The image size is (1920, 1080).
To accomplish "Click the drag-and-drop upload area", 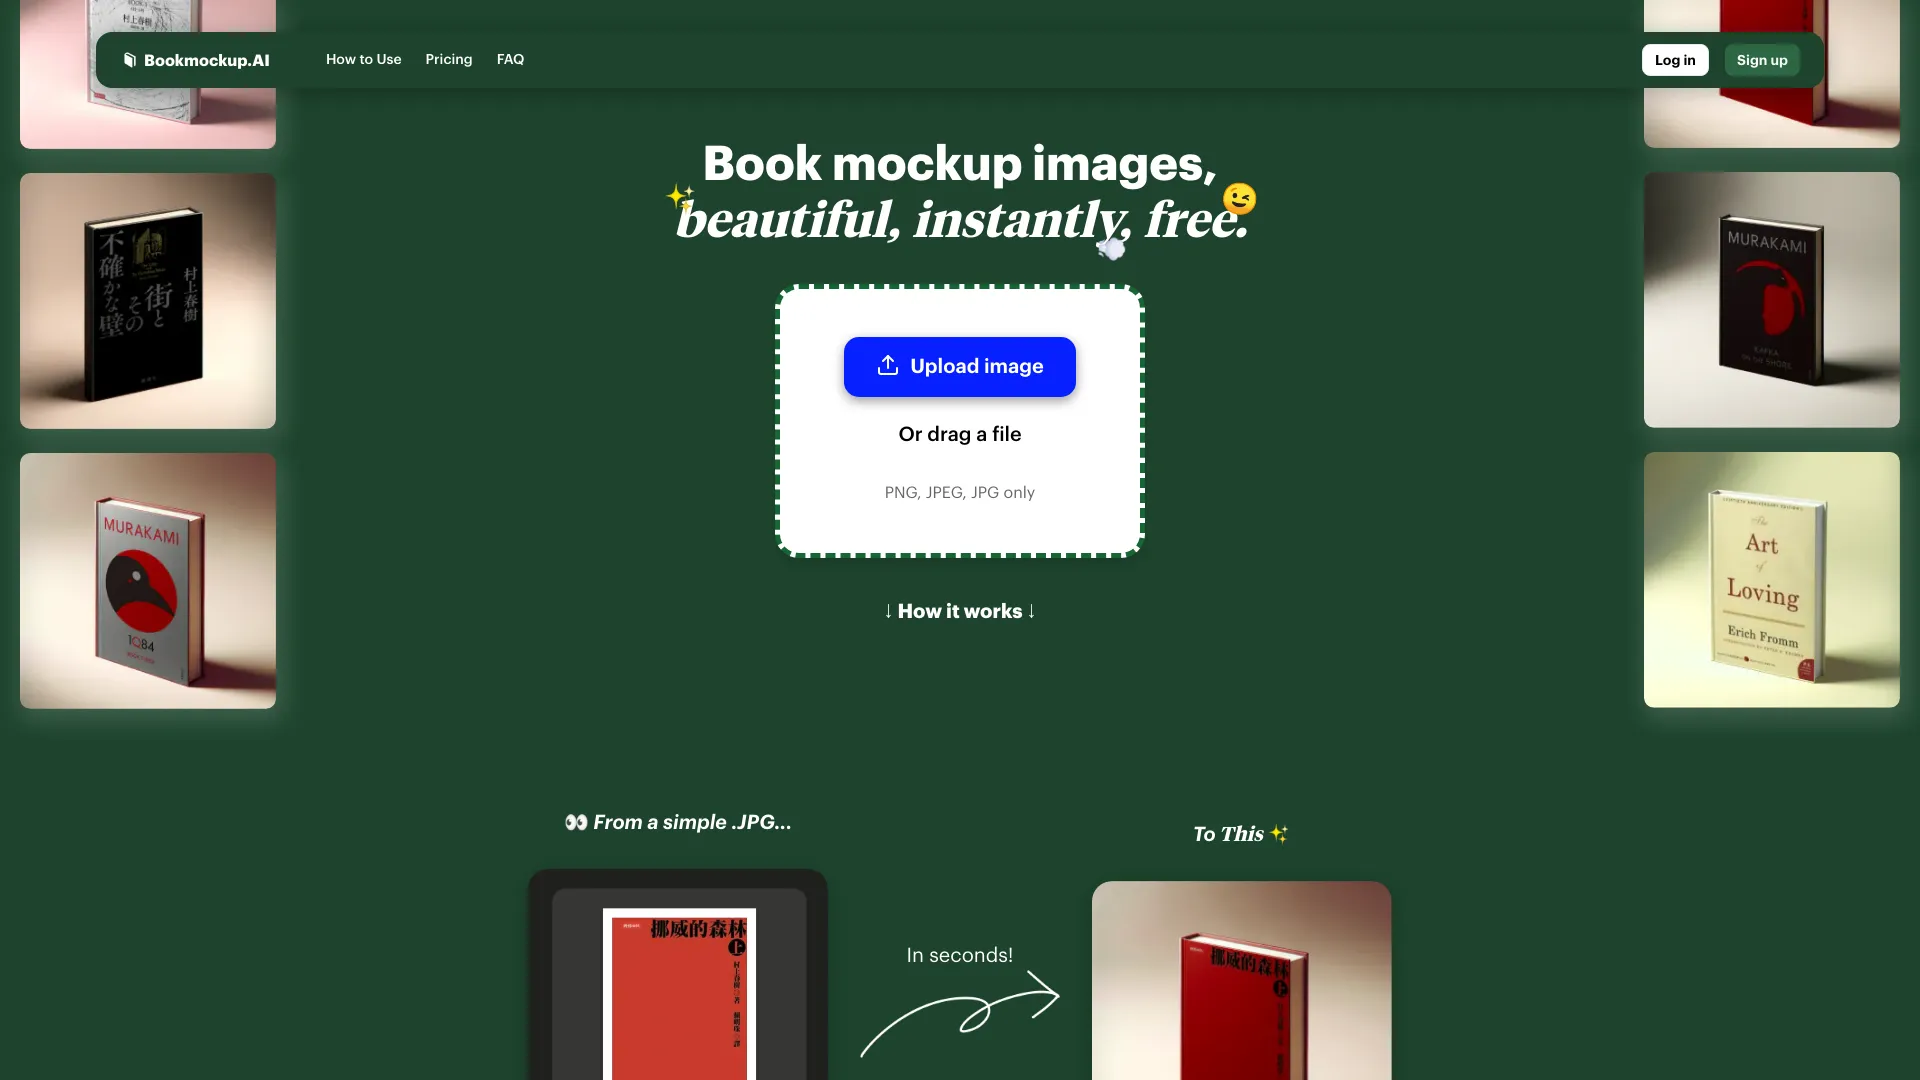I will pos(960,421).
